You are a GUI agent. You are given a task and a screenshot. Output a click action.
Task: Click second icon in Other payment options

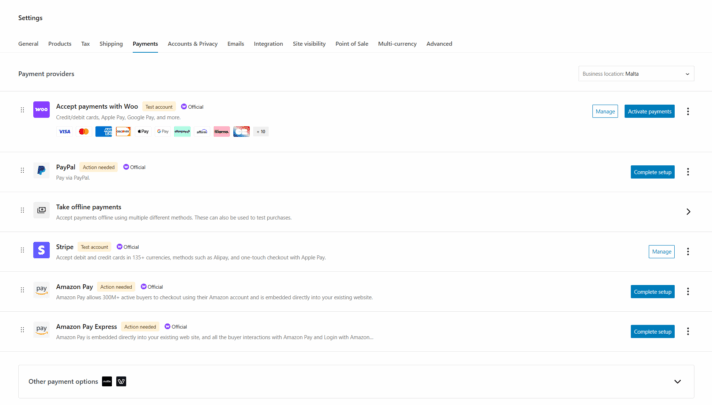click(x=121, y=381)
